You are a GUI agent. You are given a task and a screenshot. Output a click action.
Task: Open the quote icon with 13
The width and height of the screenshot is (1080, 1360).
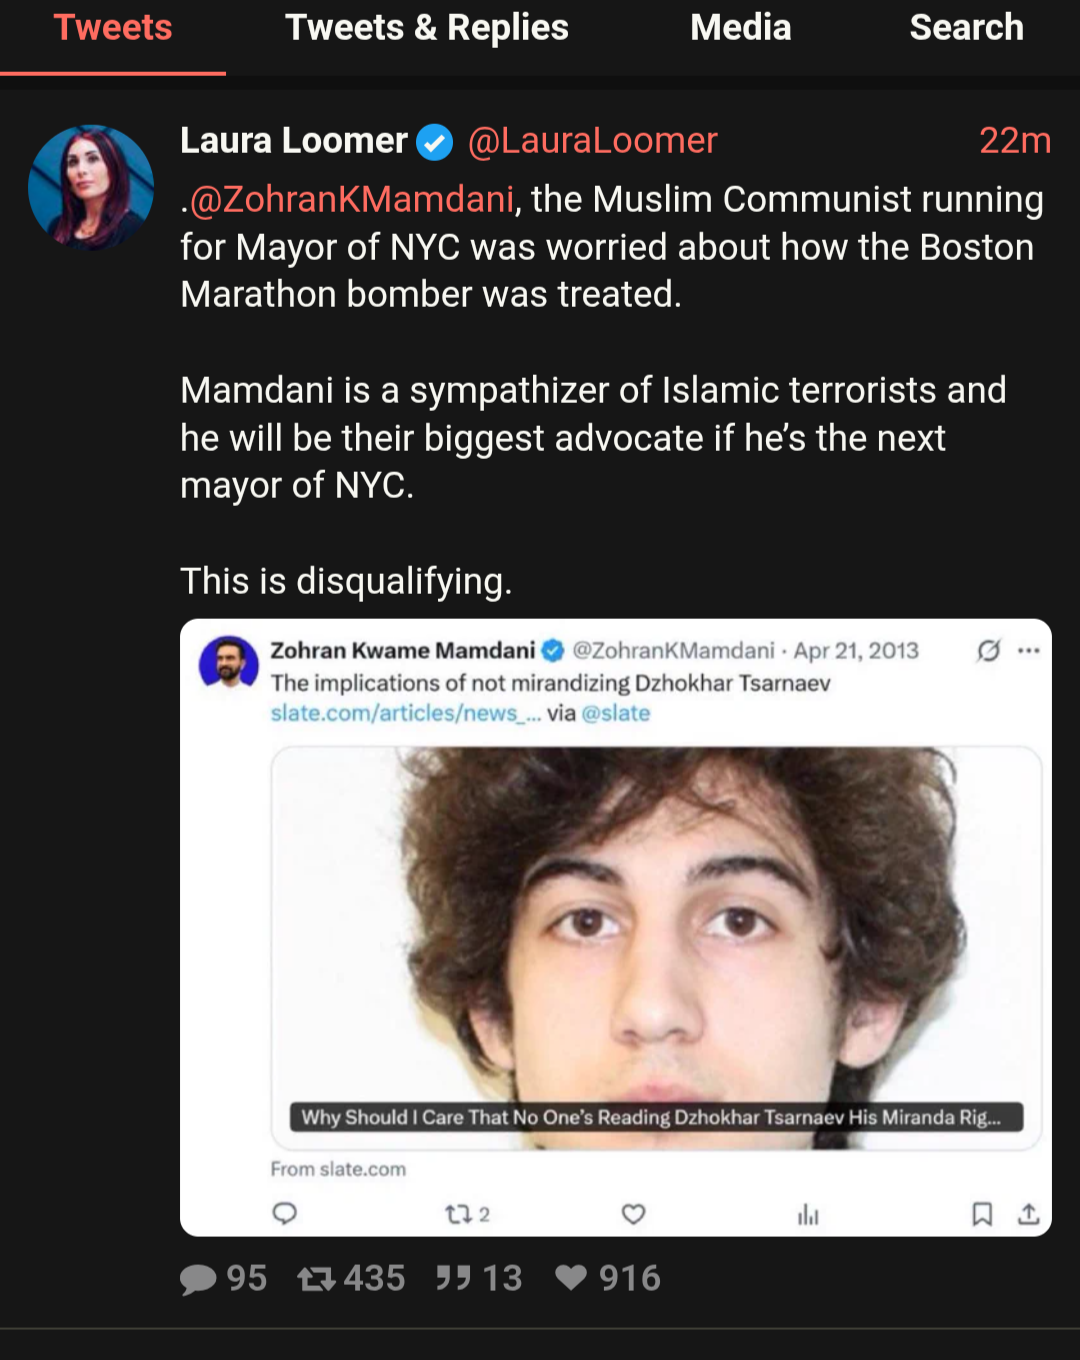tap(453, 1279)
